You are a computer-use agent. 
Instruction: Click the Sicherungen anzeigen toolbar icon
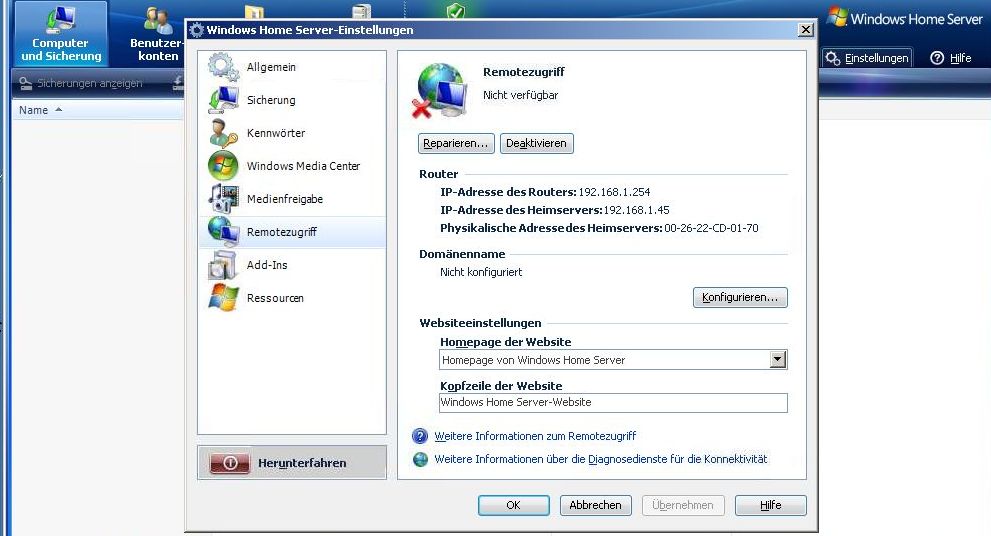25,83
